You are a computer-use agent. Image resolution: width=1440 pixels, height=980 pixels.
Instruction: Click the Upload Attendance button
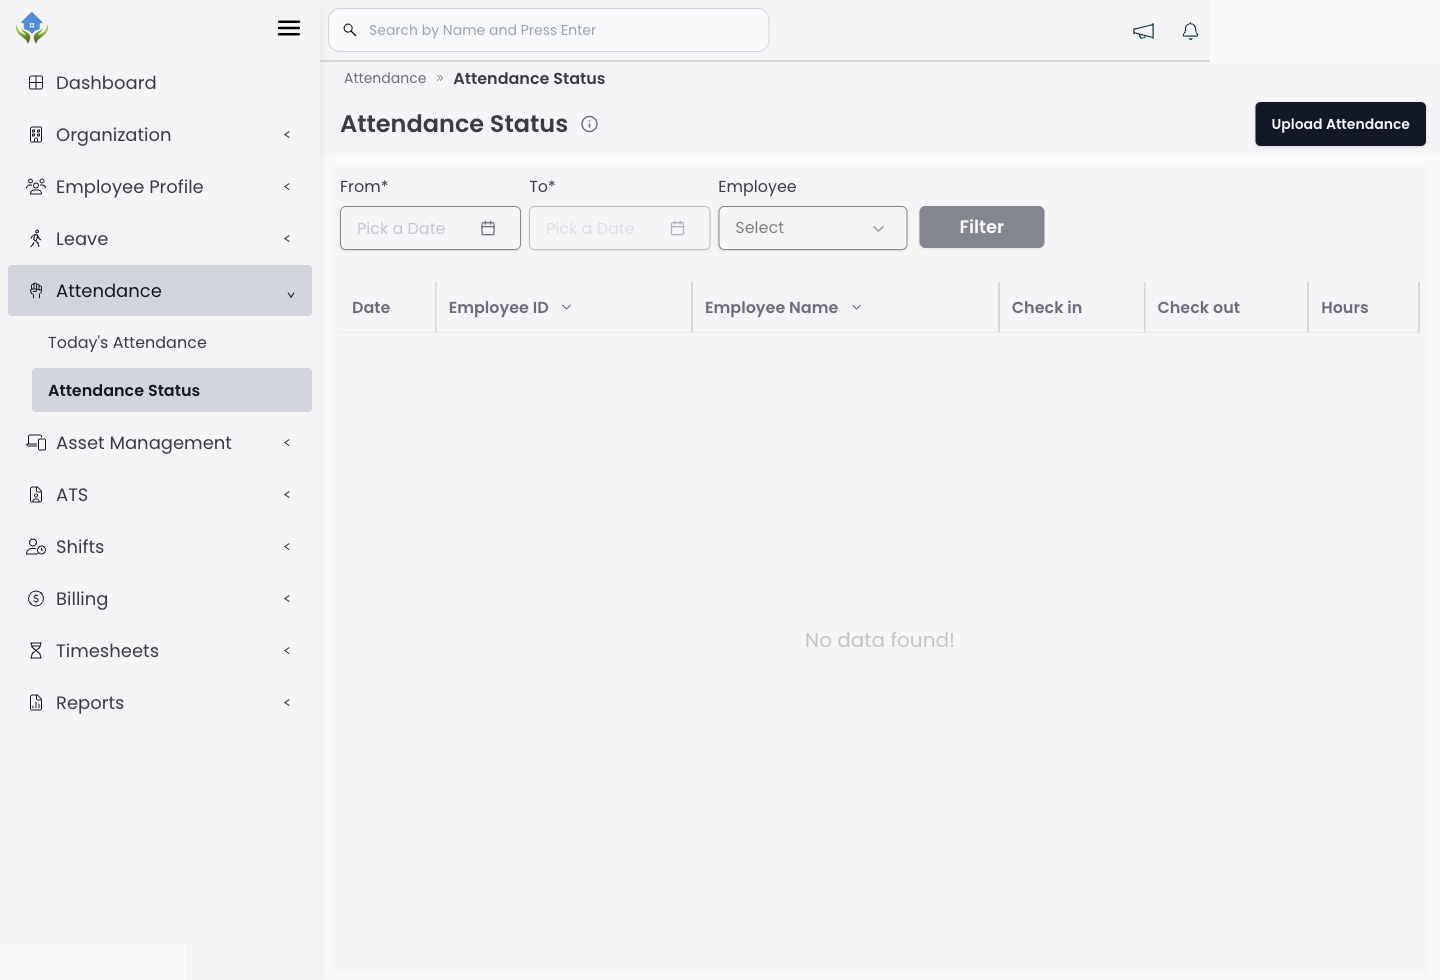[x=1340, y=124]
